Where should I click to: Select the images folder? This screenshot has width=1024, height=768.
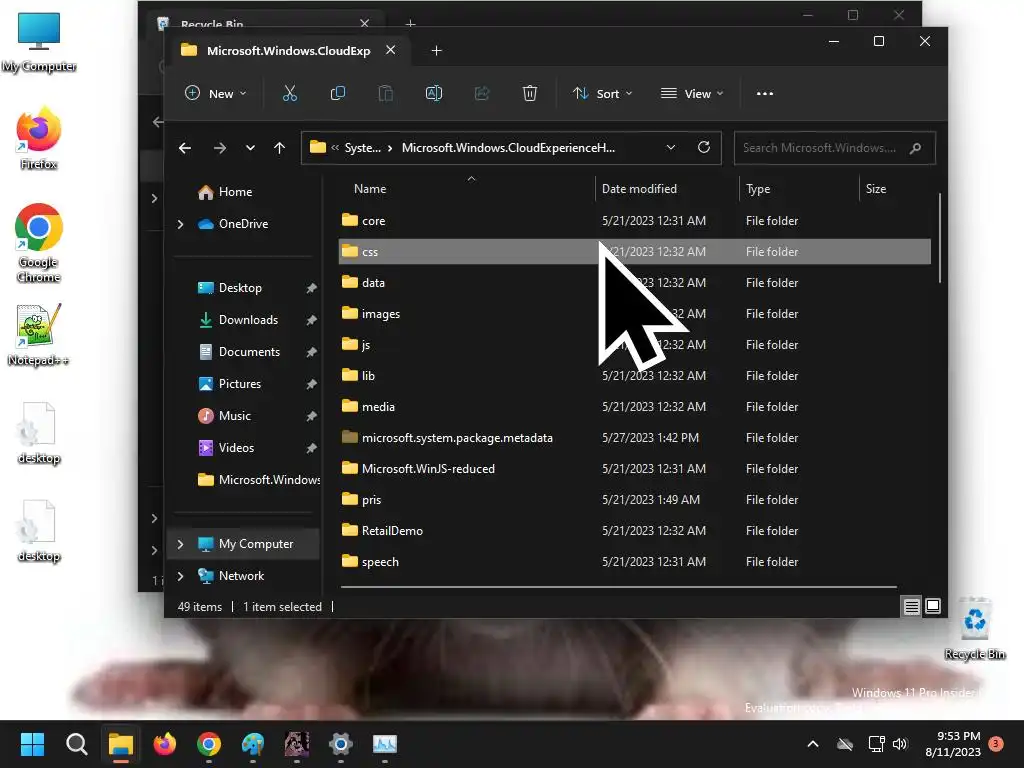coord(634,313)
